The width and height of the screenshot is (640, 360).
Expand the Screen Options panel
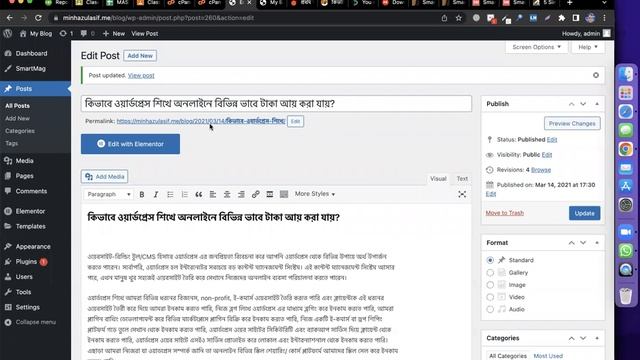(x=536, y=47)
